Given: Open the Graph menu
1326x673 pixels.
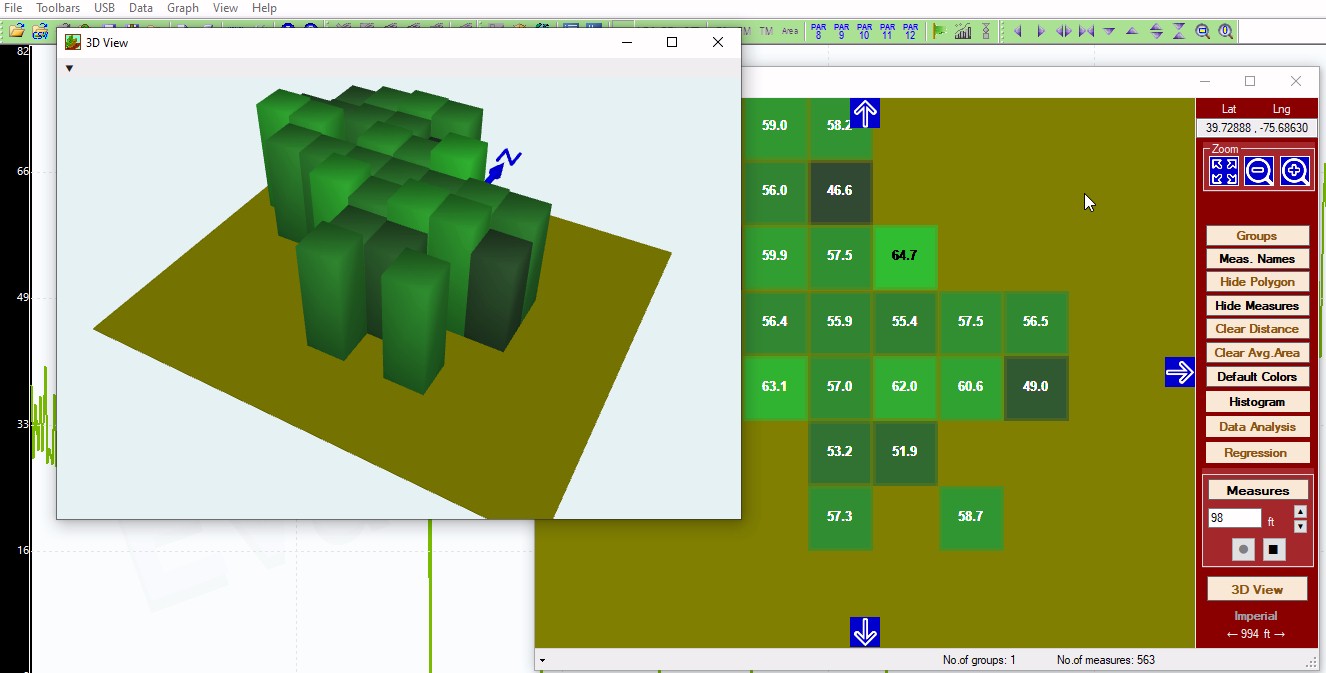Looking at the screenshot, I should click(x=183, y=7).
